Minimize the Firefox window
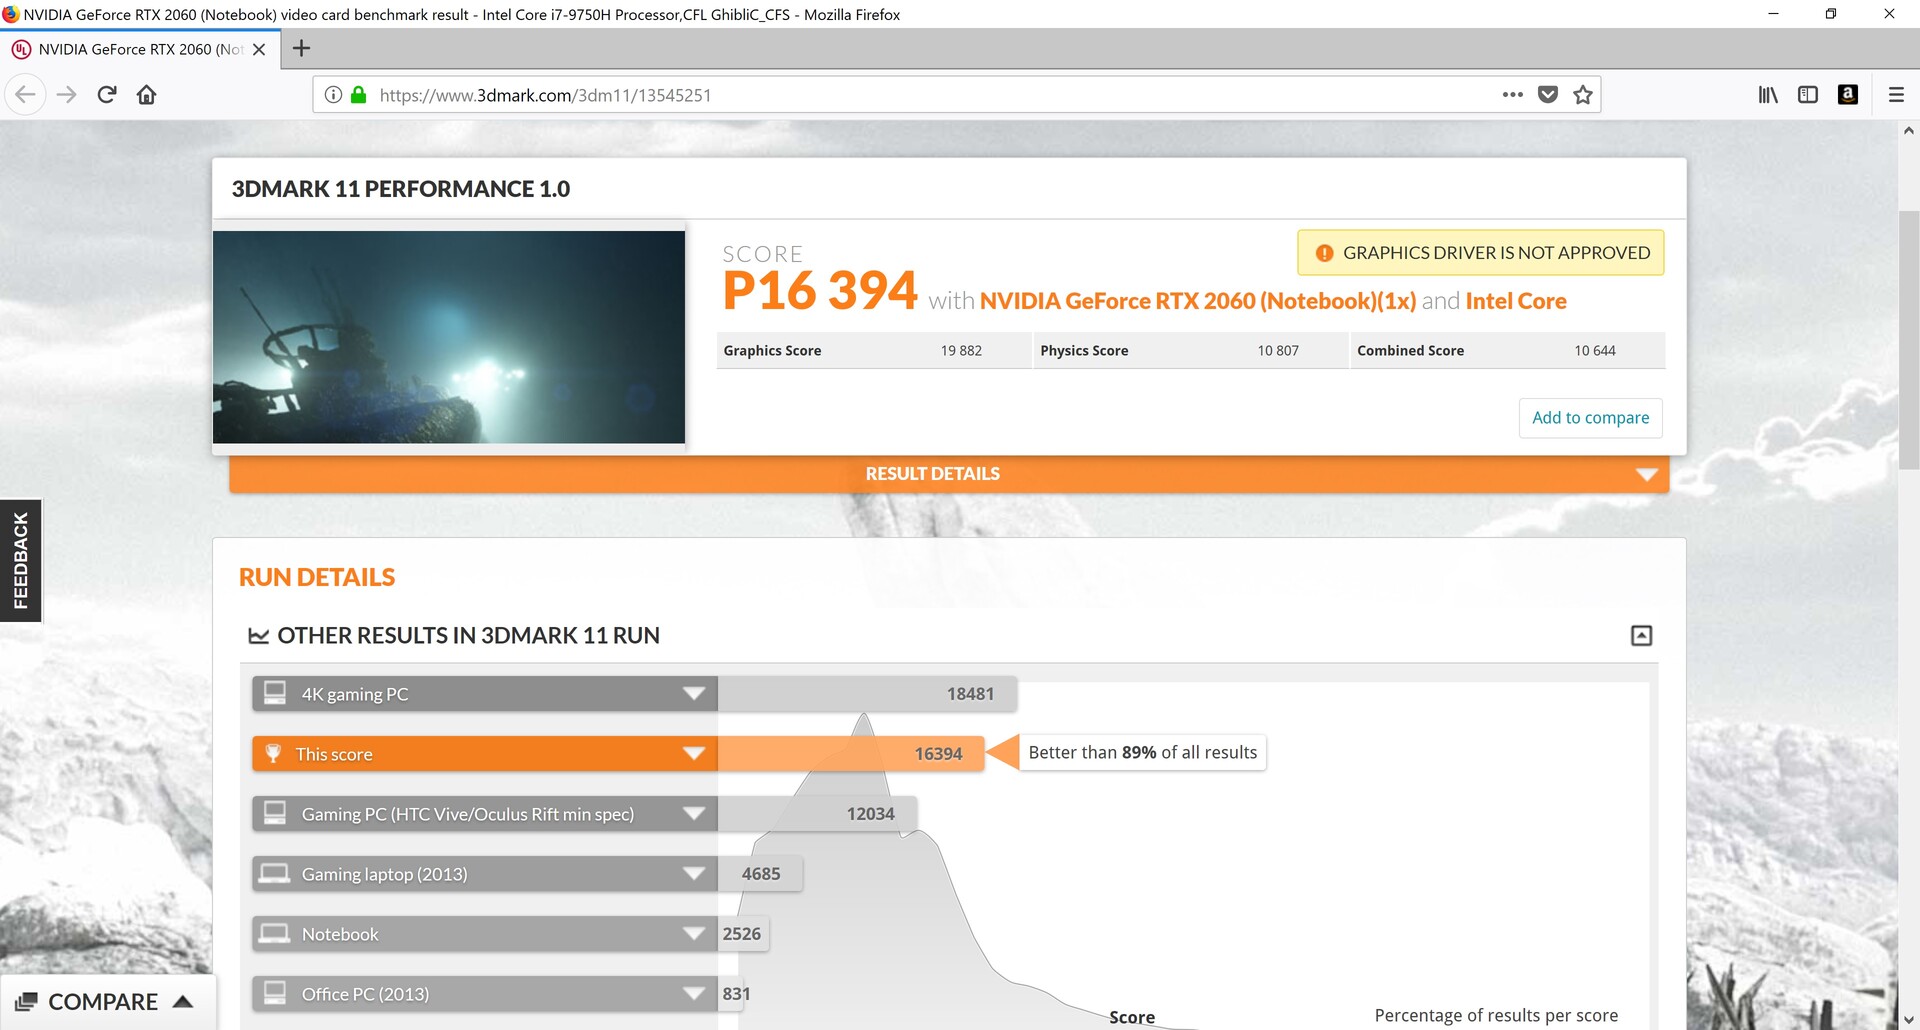The width and height of the screenshot is (1920, 1030). pos(1773,14)
